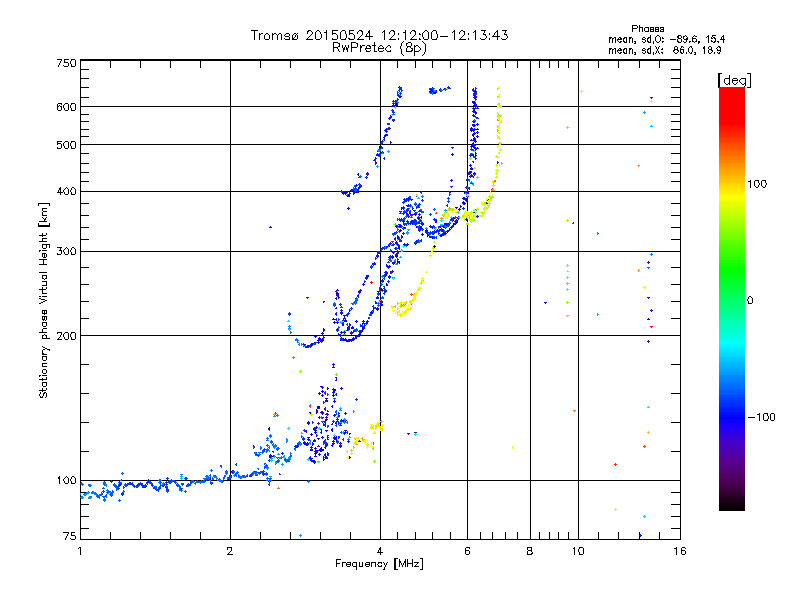This screenshot has height=600, width=800.
Task: Click the x-axis tick label '6'
Action: click(467, 551)
